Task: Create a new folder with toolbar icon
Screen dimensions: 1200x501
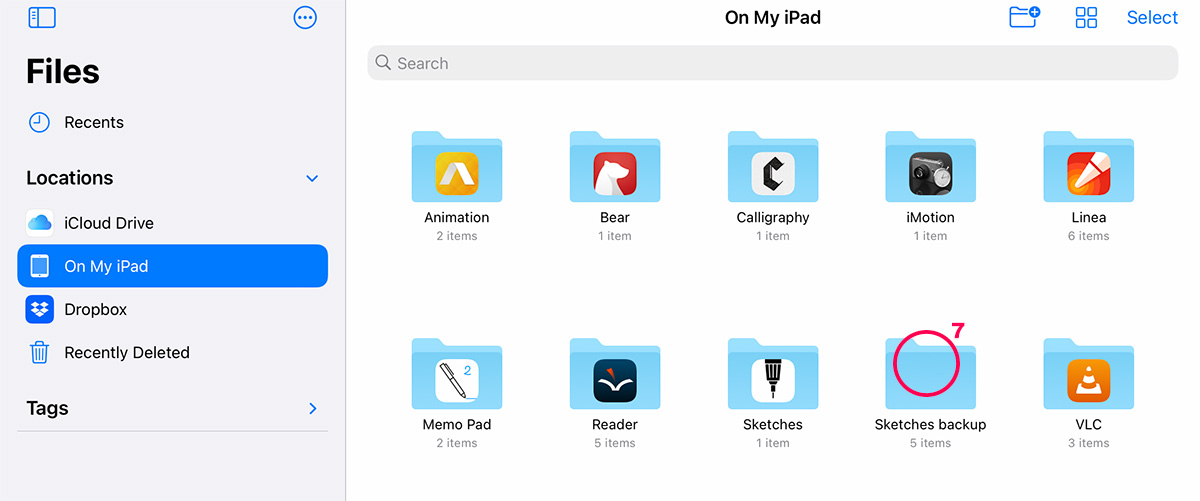Action: point(1024,17)
